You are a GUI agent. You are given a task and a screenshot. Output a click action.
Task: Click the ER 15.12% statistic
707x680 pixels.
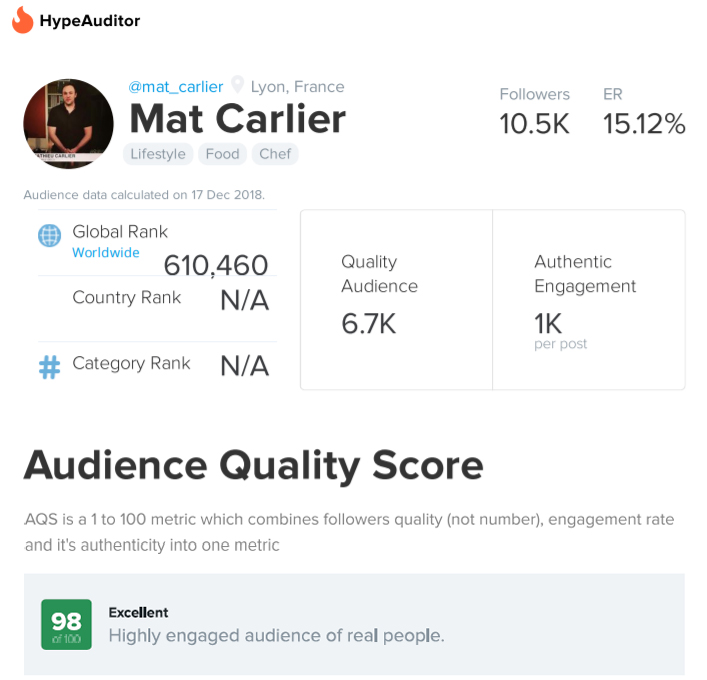[644, 112]
